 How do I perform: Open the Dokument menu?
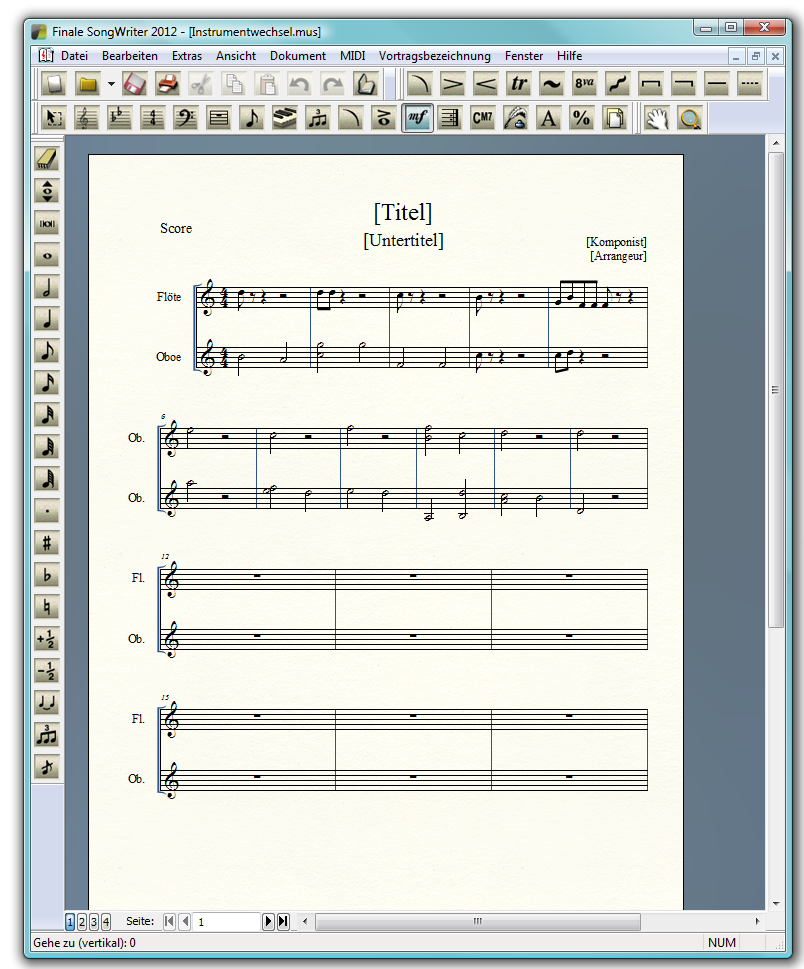pos(297,56)
